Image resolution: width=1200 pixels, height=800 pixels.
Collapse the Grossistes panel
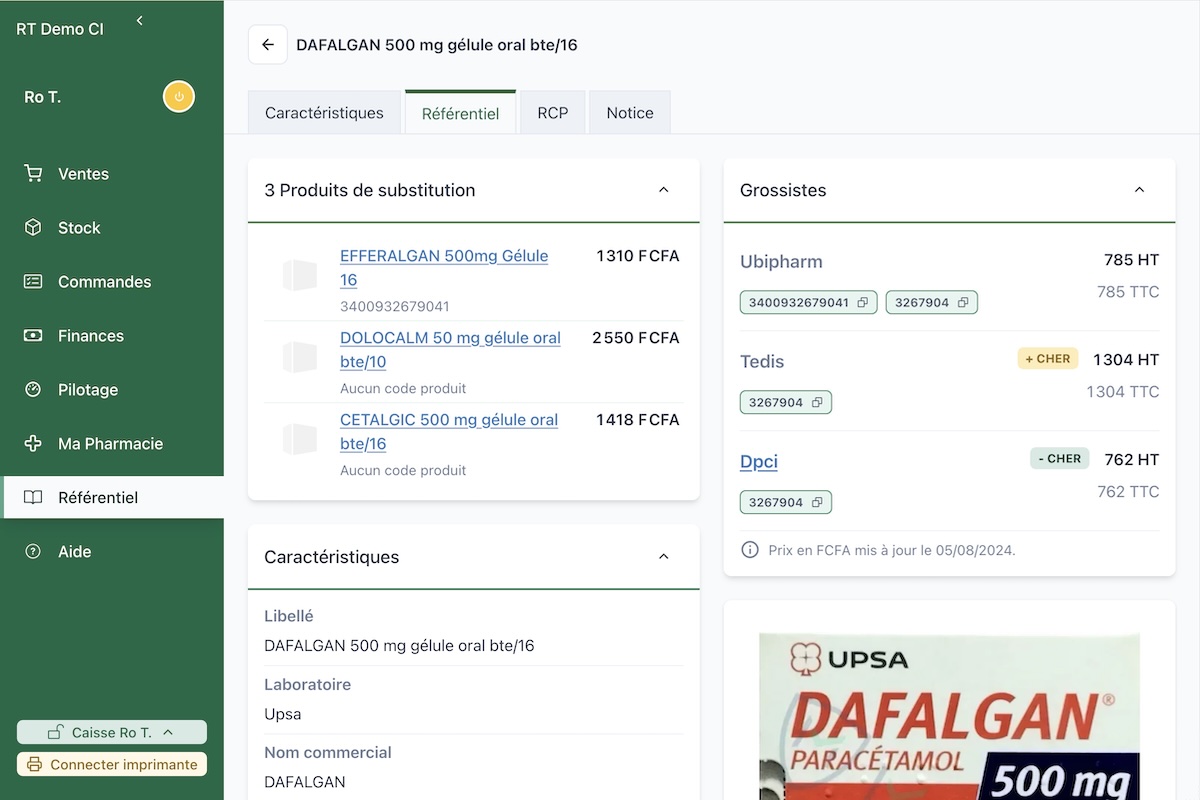point(1139,190)
